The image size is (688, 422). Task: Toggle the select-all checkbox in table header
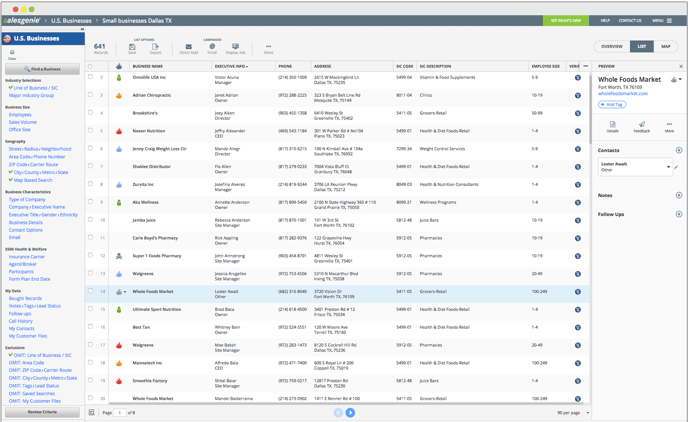click(x=90, y=66)
